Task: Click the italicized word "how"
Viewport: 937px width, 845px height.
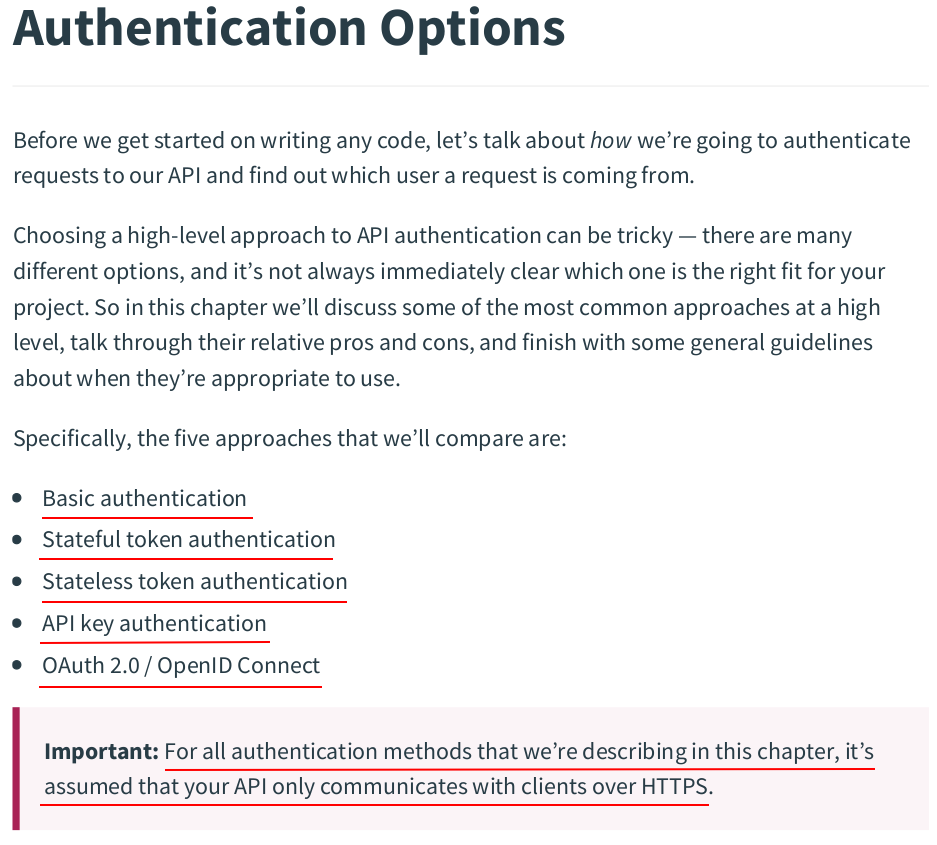Action: coord(610,140)
